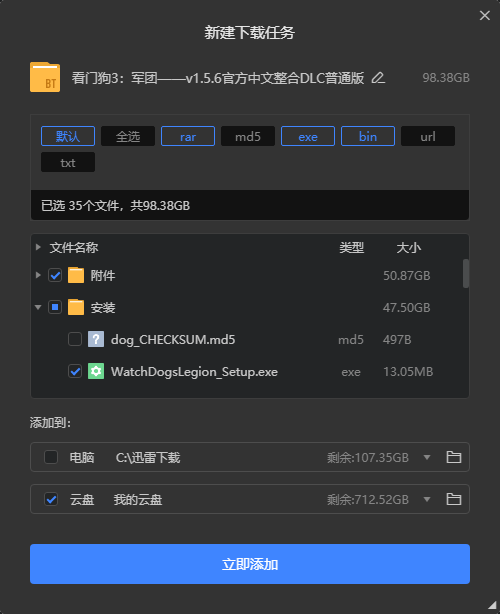The height and width of the screenshot is (614, 500).
Task: Click the 13.05MB size value
Action: click(408, 372)
